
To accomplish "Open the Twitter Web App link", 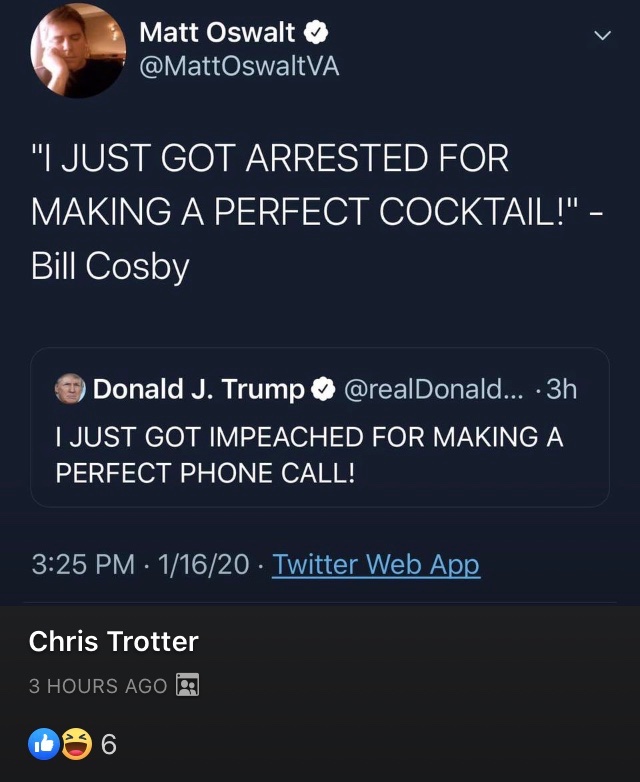I will coord(376,564).
